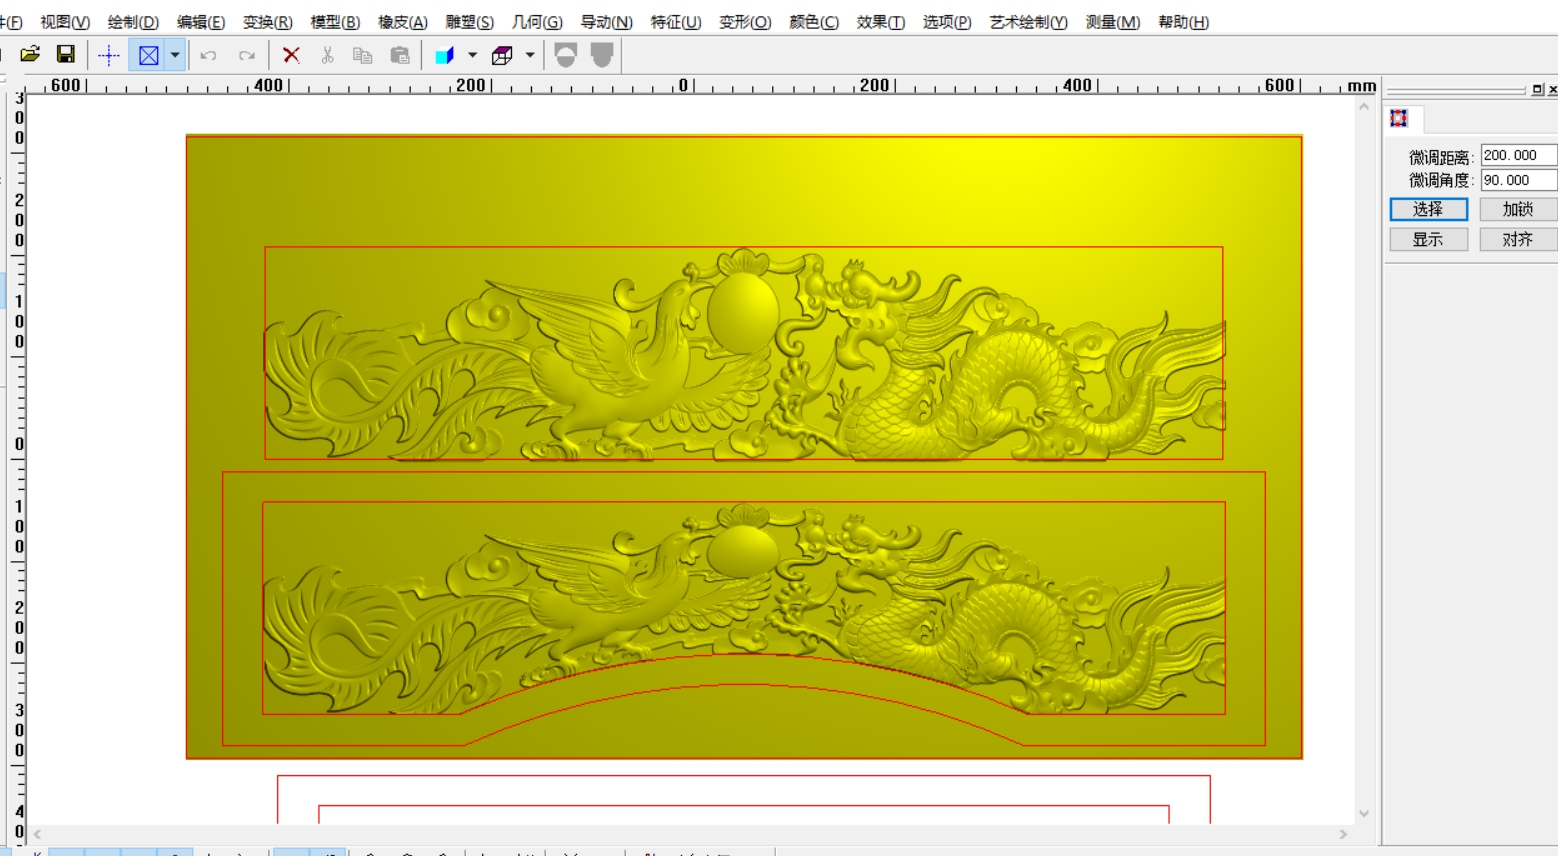The height and width of the screenshot is (856, 1558).
Task: Copy selection with the copy icon
Action: [x=363, y=55]
